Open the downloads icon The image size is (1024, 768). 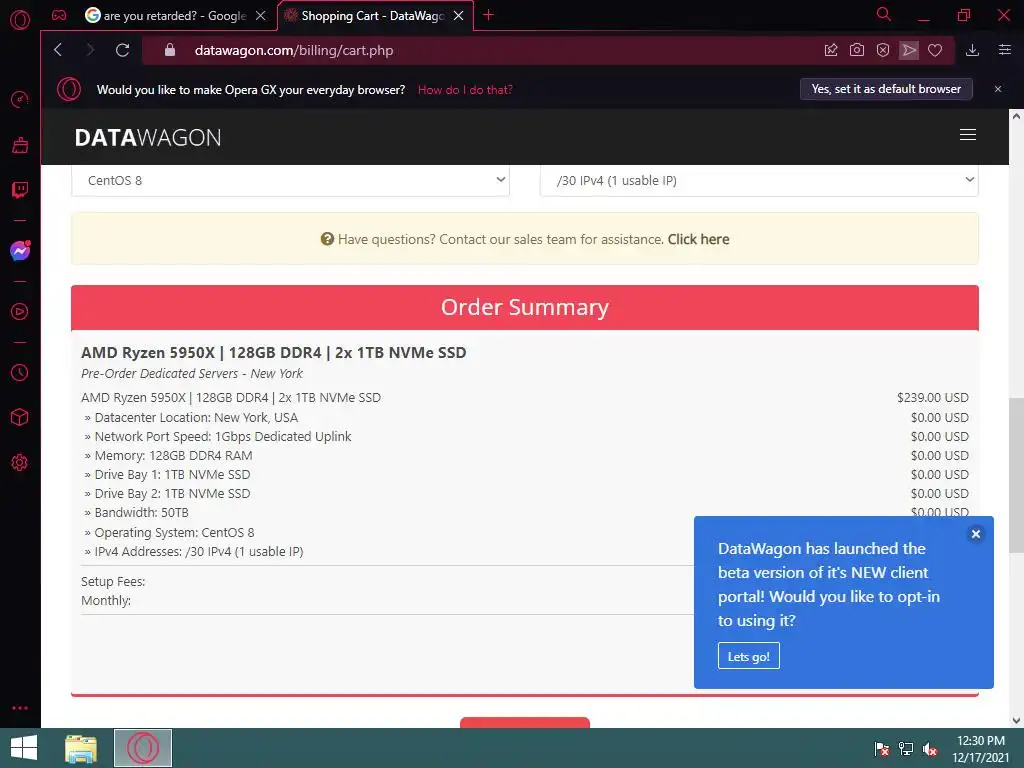(x=972, y=50)
